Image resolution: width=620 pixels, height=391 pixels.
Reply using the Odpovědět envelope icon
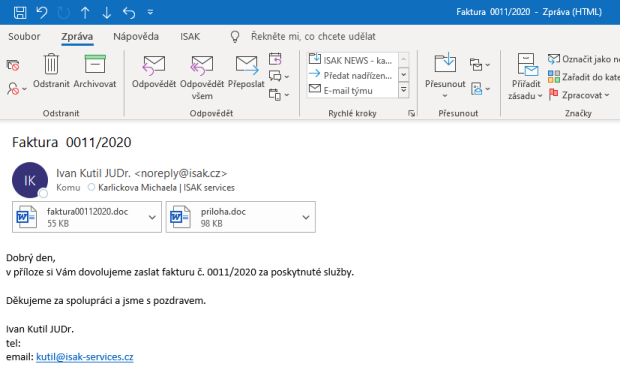pos(154,65)
